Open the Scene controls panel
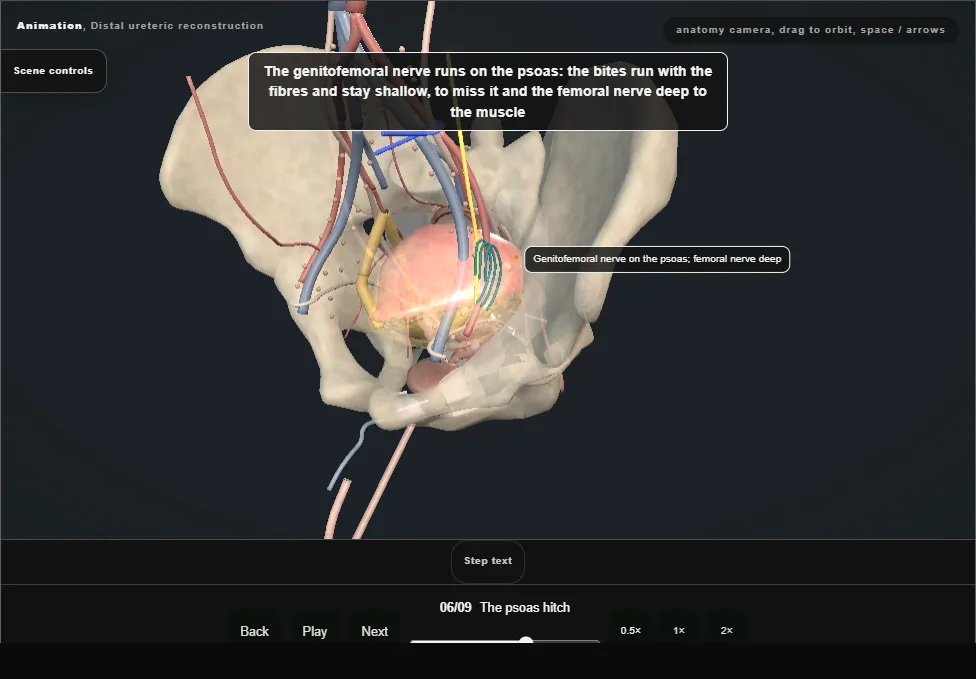The image size is (976, 679). pyautogui.click(x=54, y=71)
